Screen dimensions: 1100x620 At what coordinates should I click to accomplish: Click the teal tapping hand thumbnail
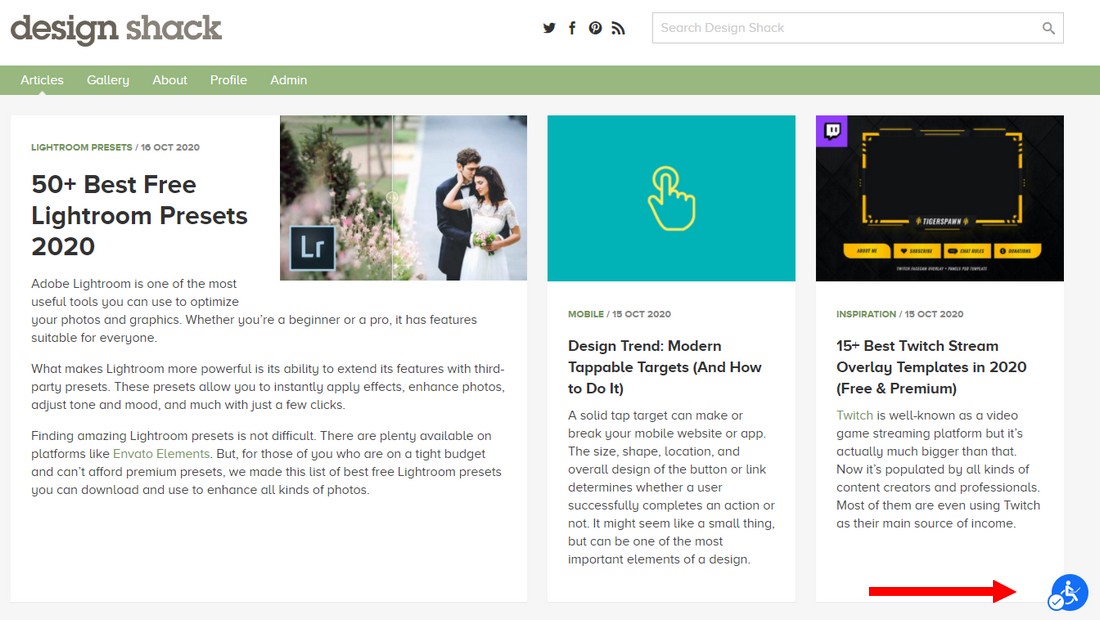coord(671,198)
